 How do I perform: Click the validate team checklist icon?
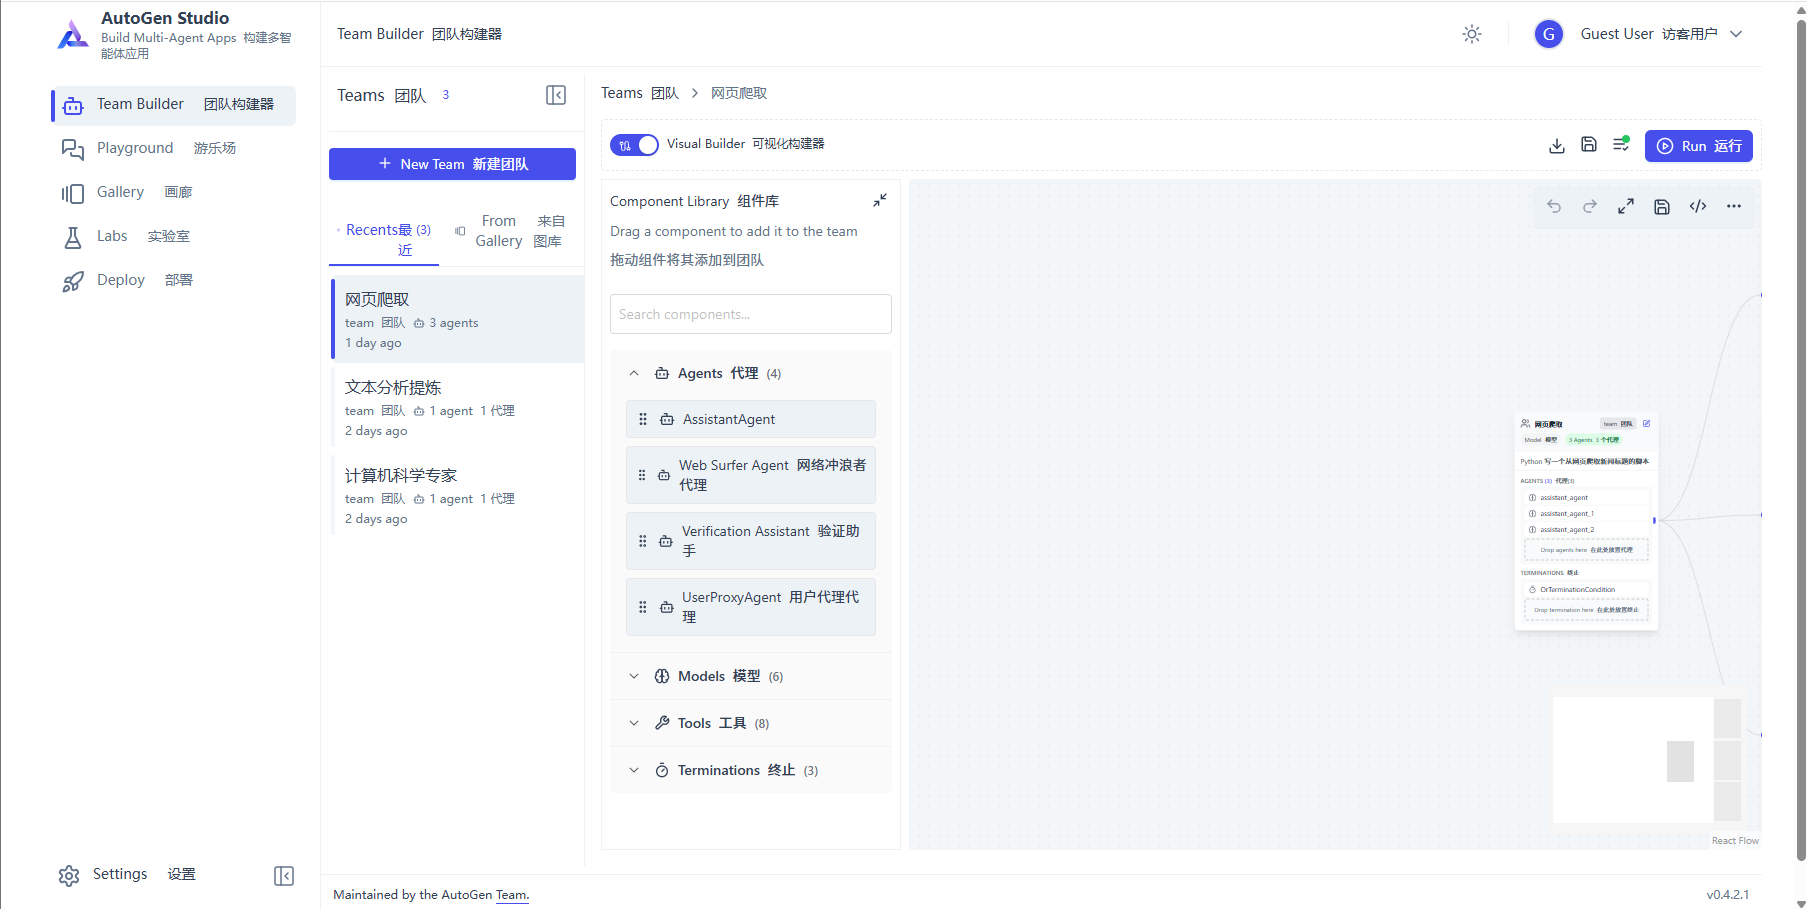pos(1621,145)
